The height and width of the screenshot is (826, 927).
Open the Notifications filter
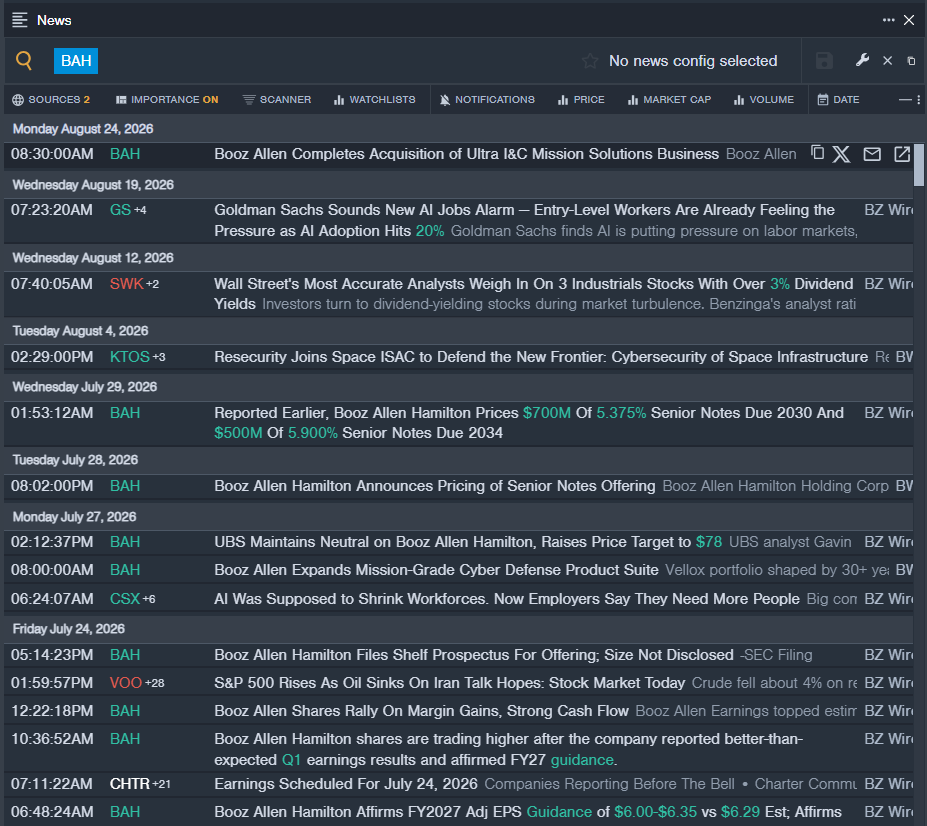point(487,100)
